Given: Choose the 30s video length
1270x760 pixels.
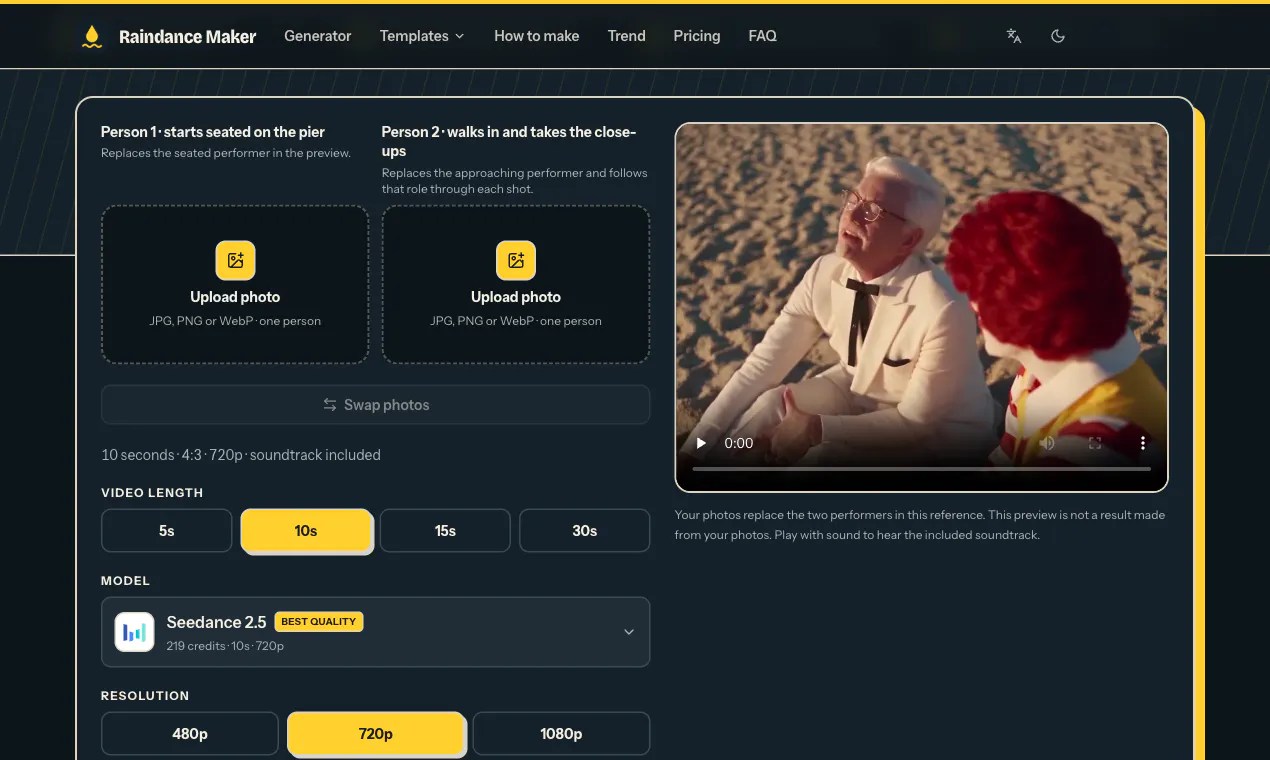Looking at the screenshot, I should pos(585,531).
